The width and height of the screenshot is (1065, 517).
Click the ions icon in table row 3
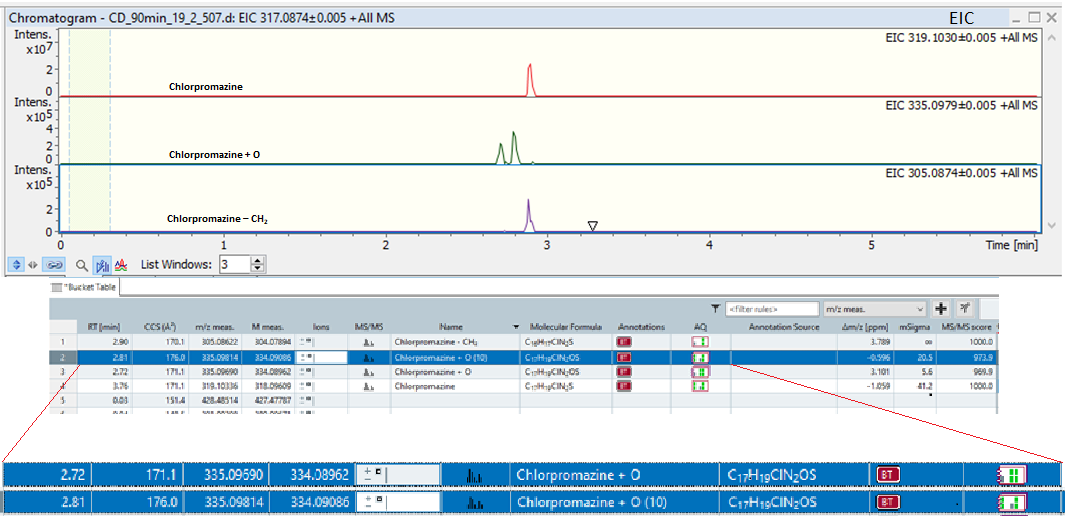coord(306,372)
